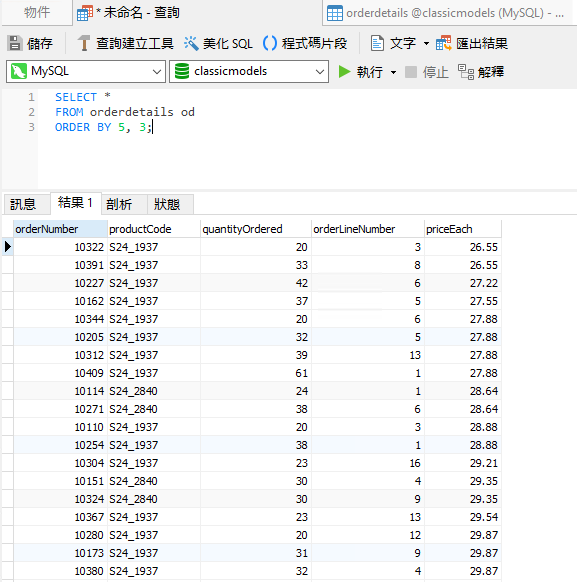The image size is (577, 582).
Task: Select orderLineNumber 13 of order 10312
Action: pos(367,355)
